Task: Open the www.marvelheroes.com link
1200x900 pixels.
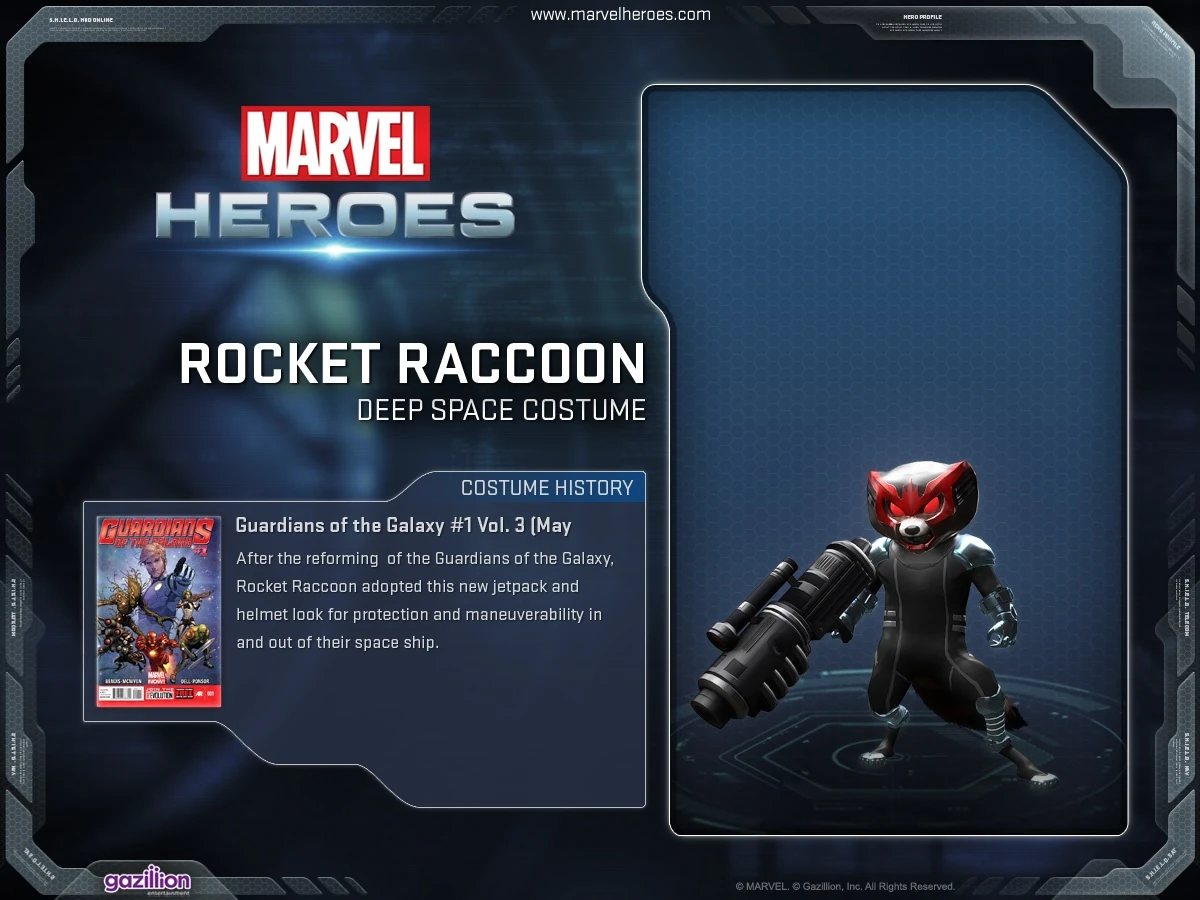Action: pos(621,15)
